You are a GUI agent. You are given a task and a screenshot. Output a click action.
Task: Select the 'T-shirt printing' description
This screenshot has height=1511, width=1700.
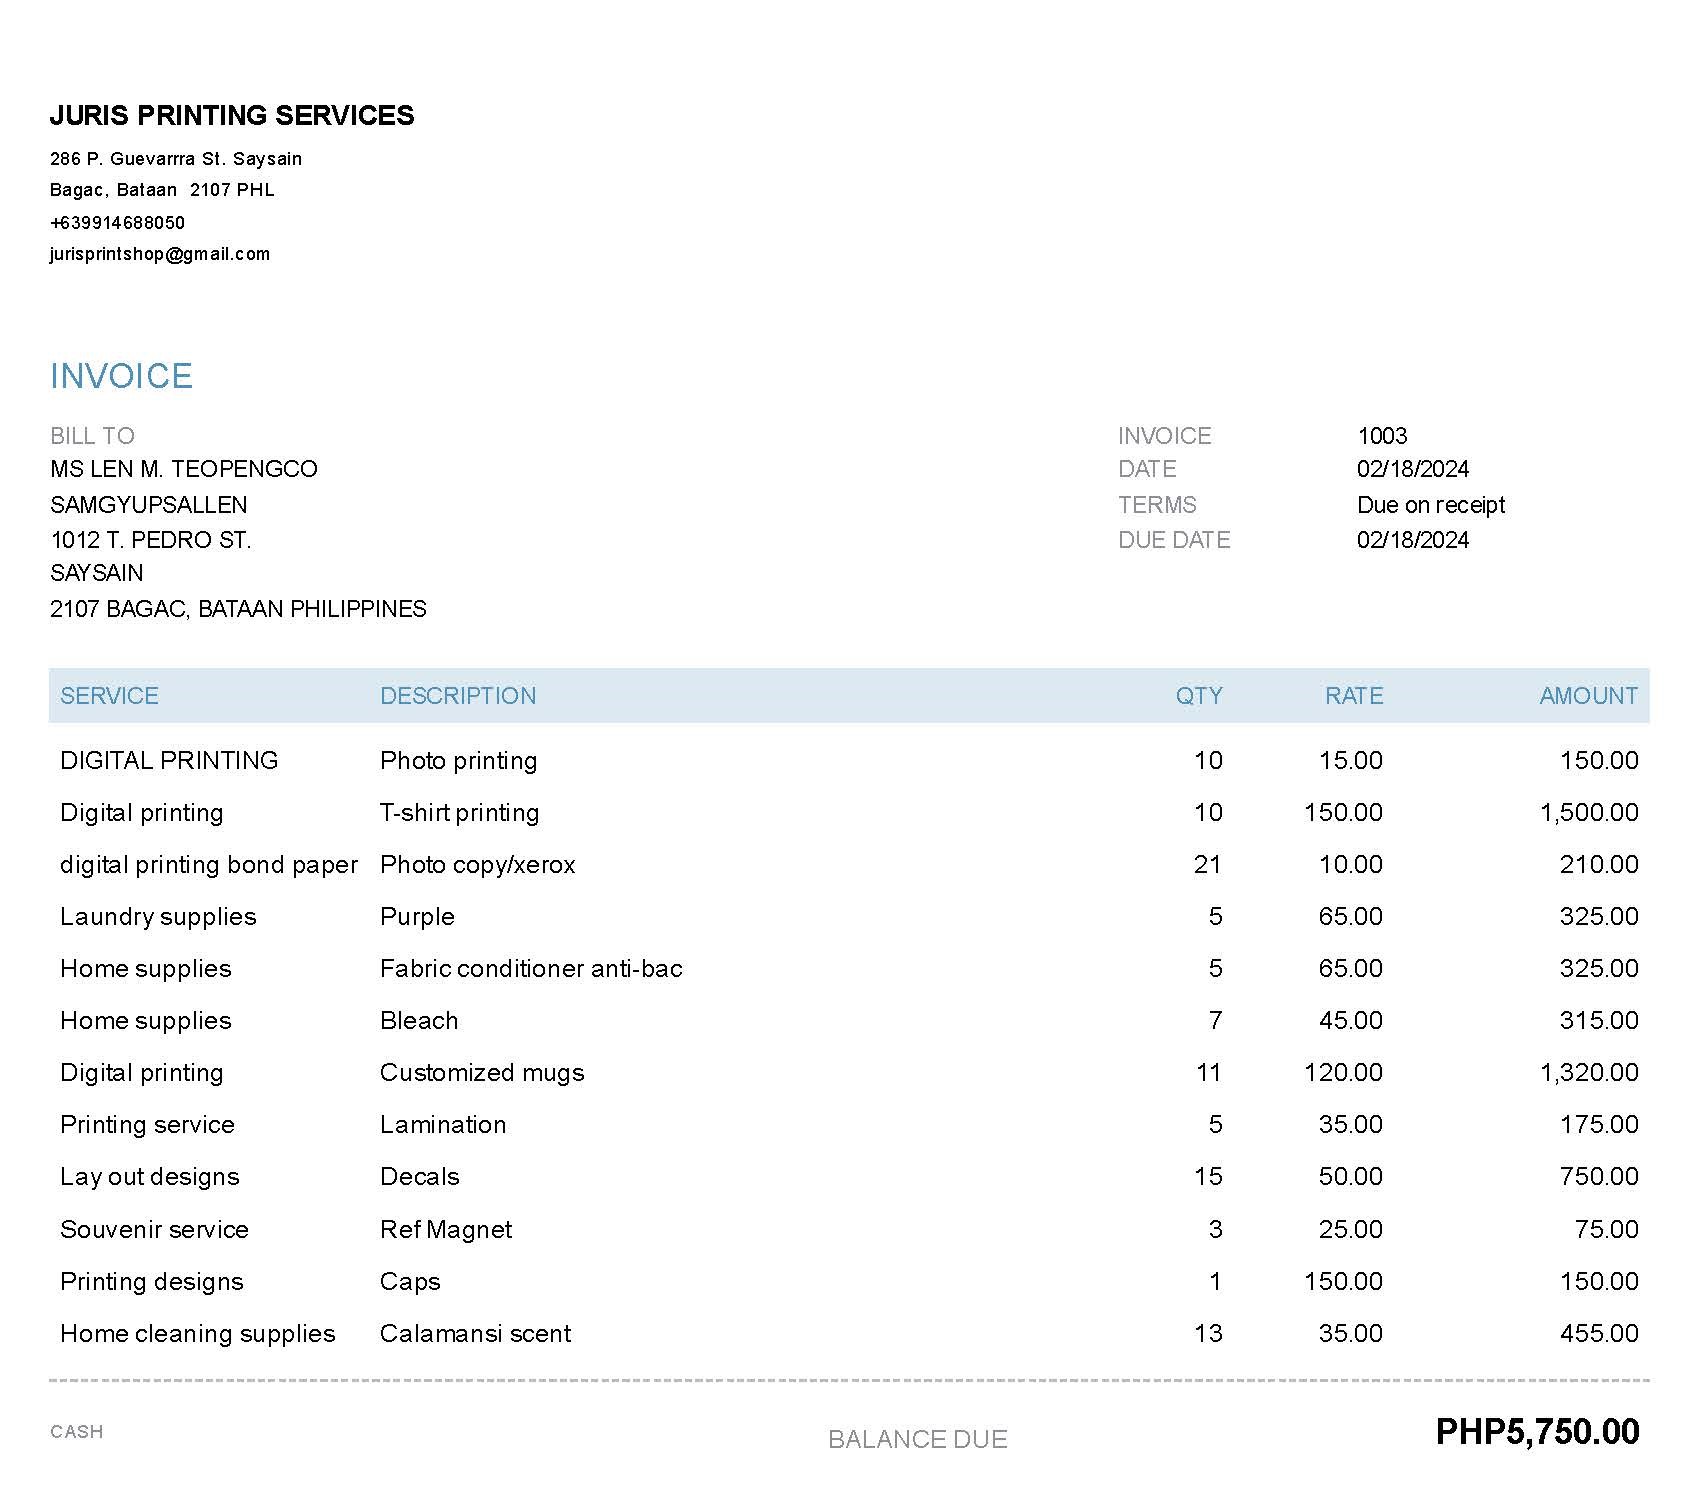pos(460,813)
